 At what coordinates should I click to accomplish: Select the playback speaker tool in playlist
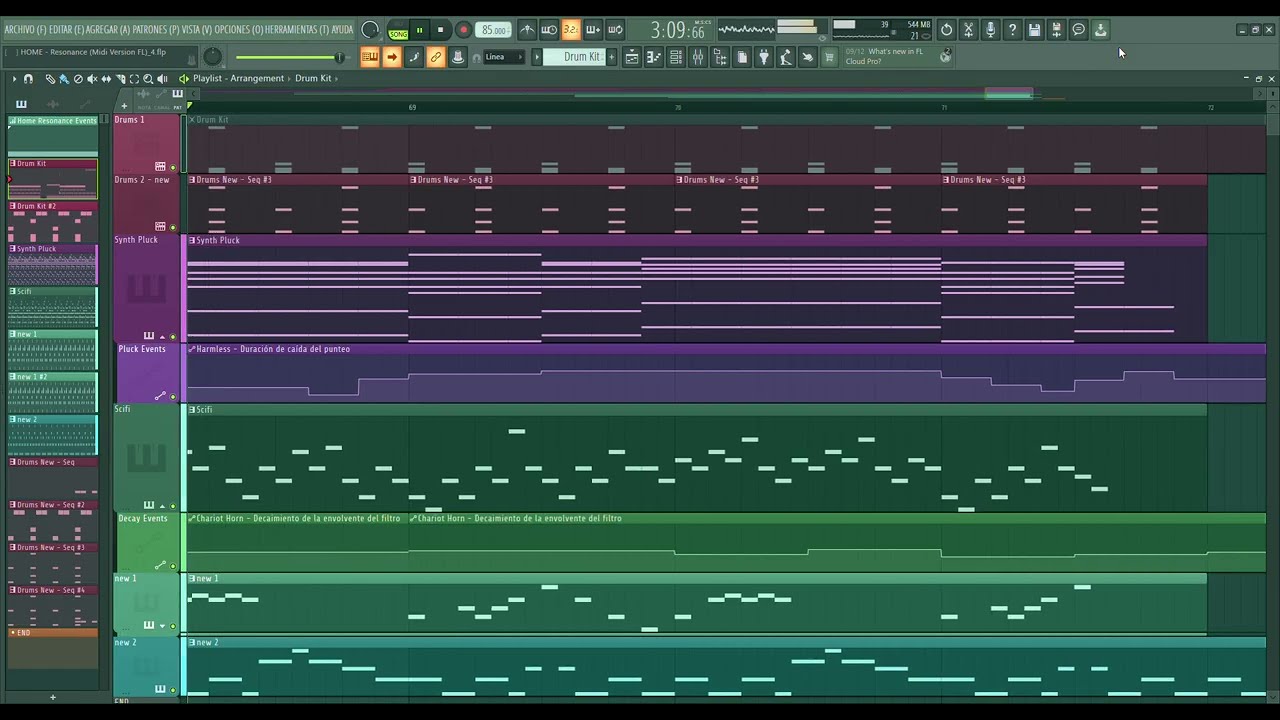pos(162,78)
